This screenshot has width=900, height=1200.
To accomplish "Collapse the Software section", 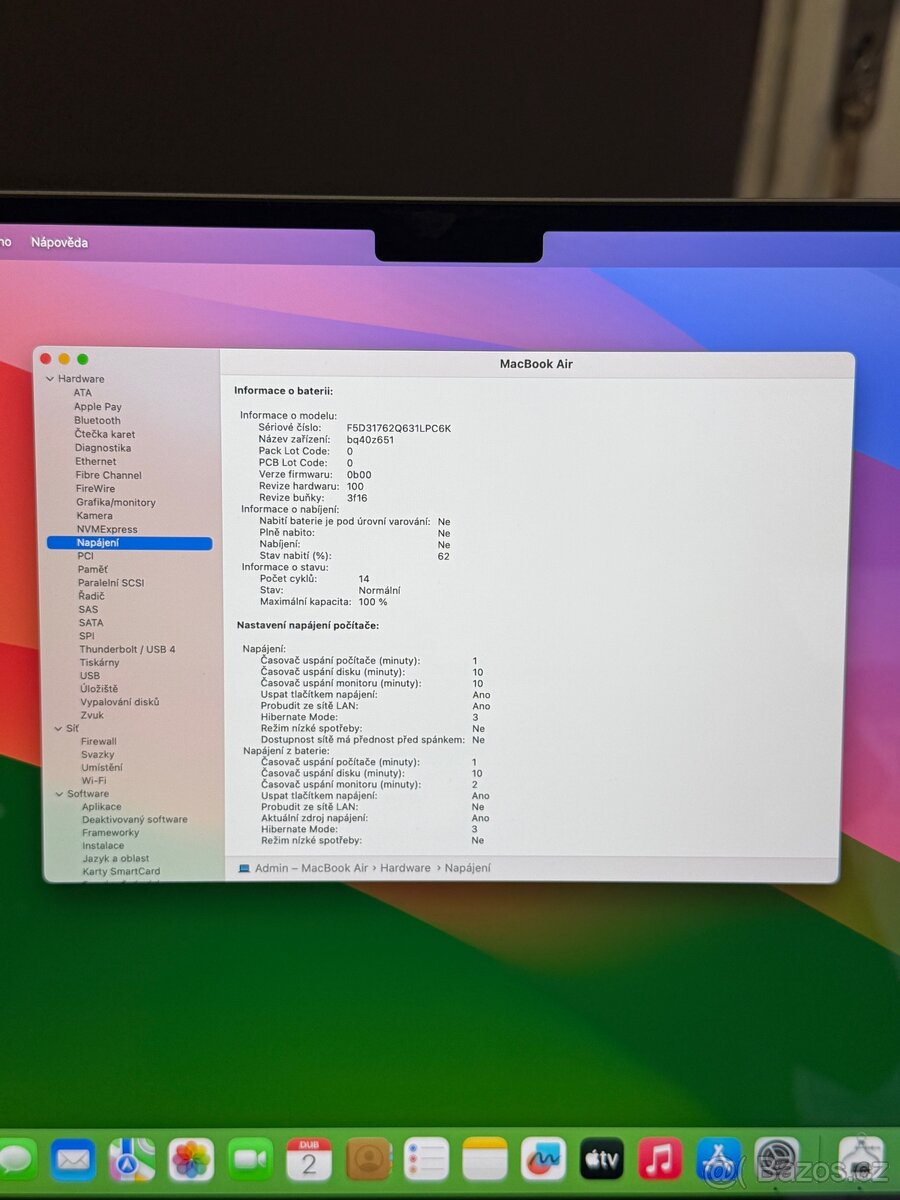I will point(60,793).
